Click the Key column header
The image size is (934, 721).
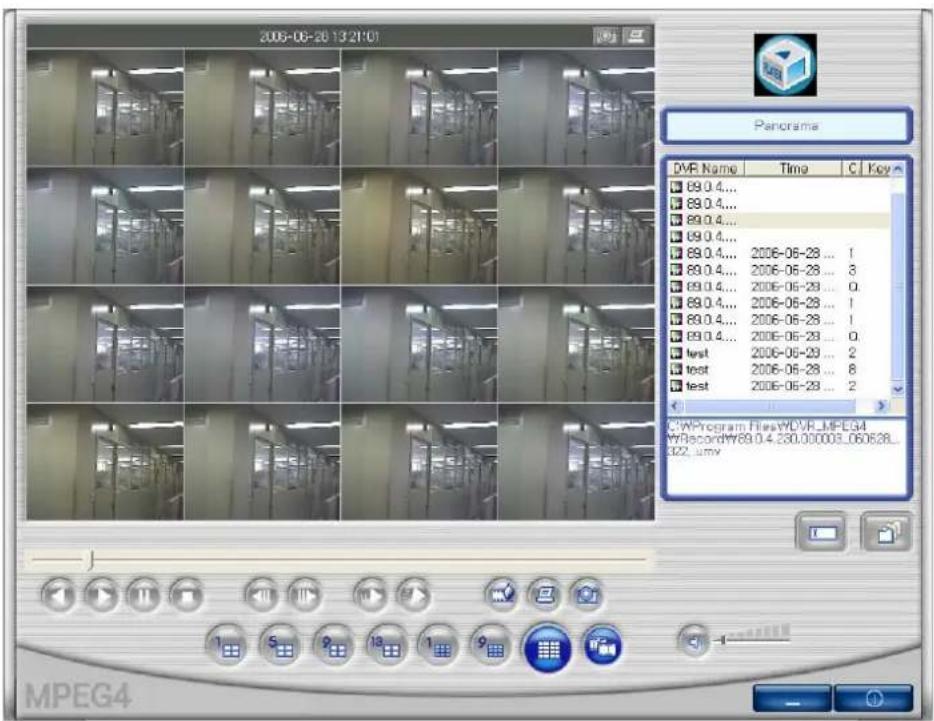coord(877,169)
